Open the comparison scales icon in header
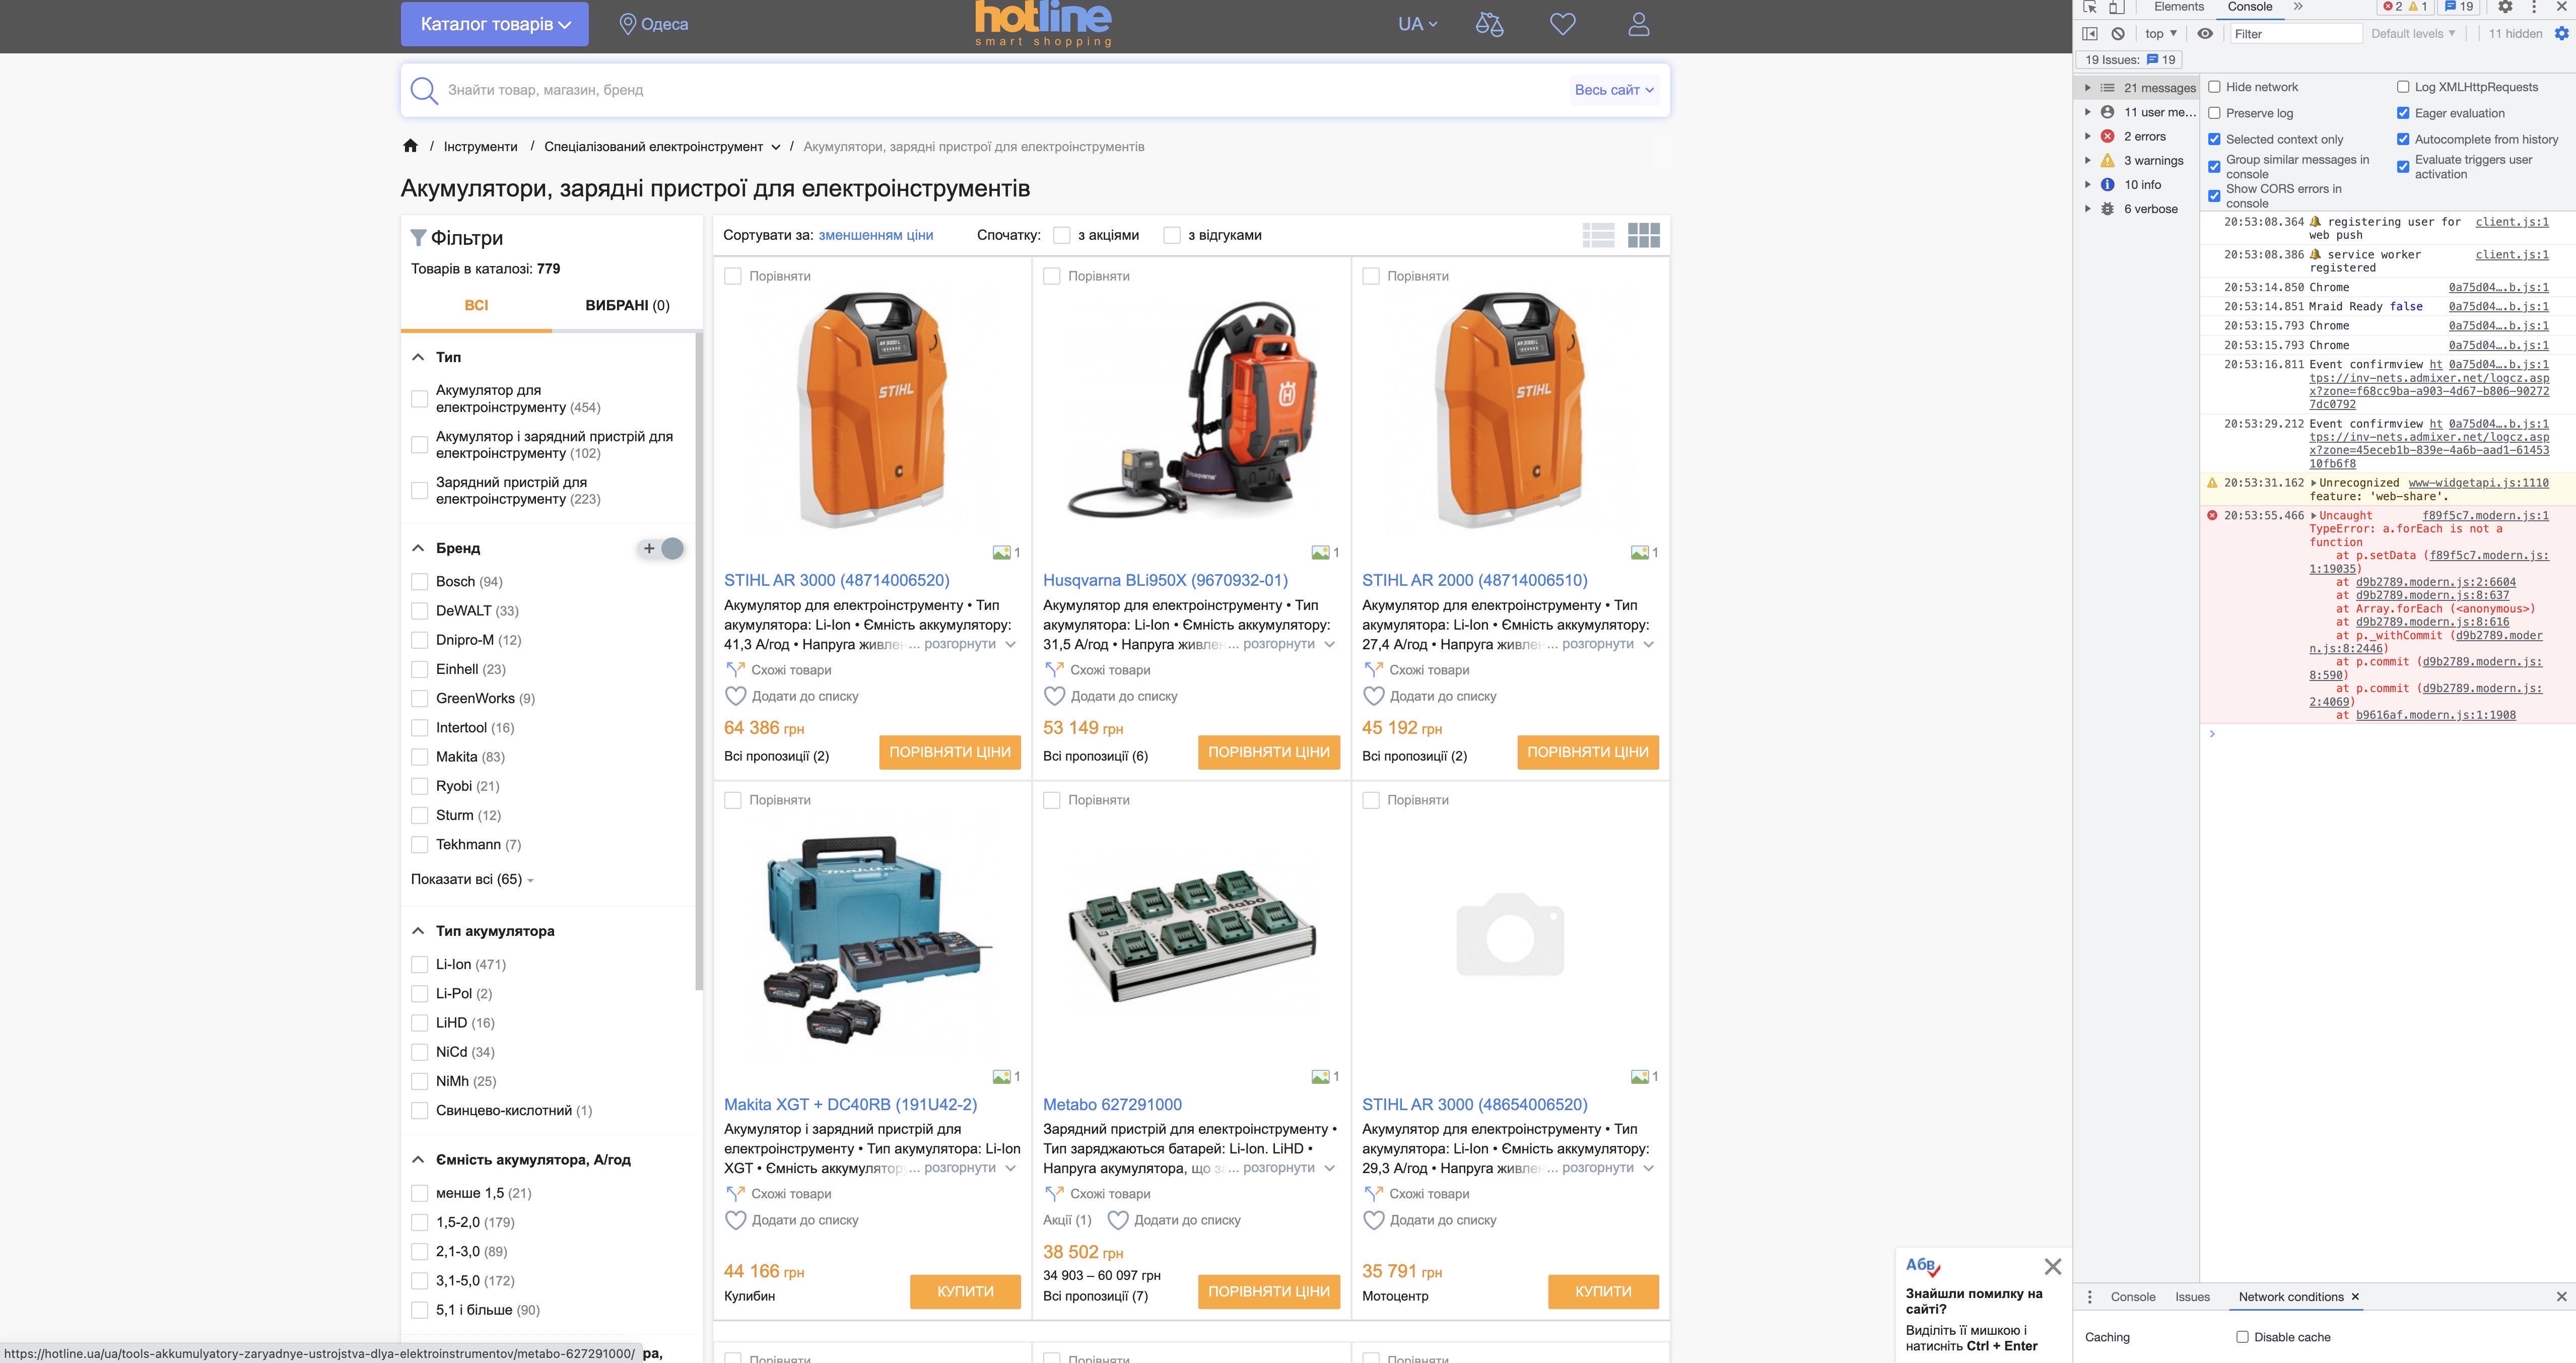2576x1363 pixels. [1489, 24]
